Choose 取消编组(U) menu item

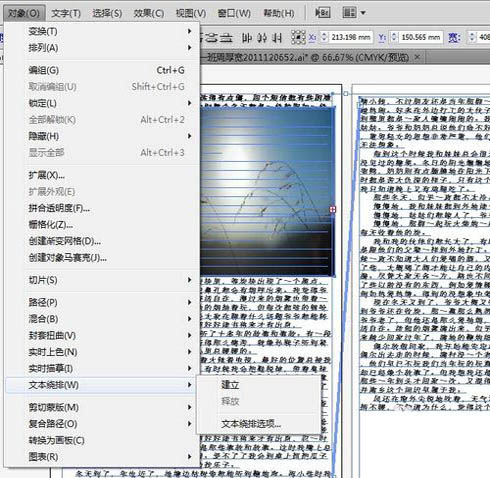101,87
